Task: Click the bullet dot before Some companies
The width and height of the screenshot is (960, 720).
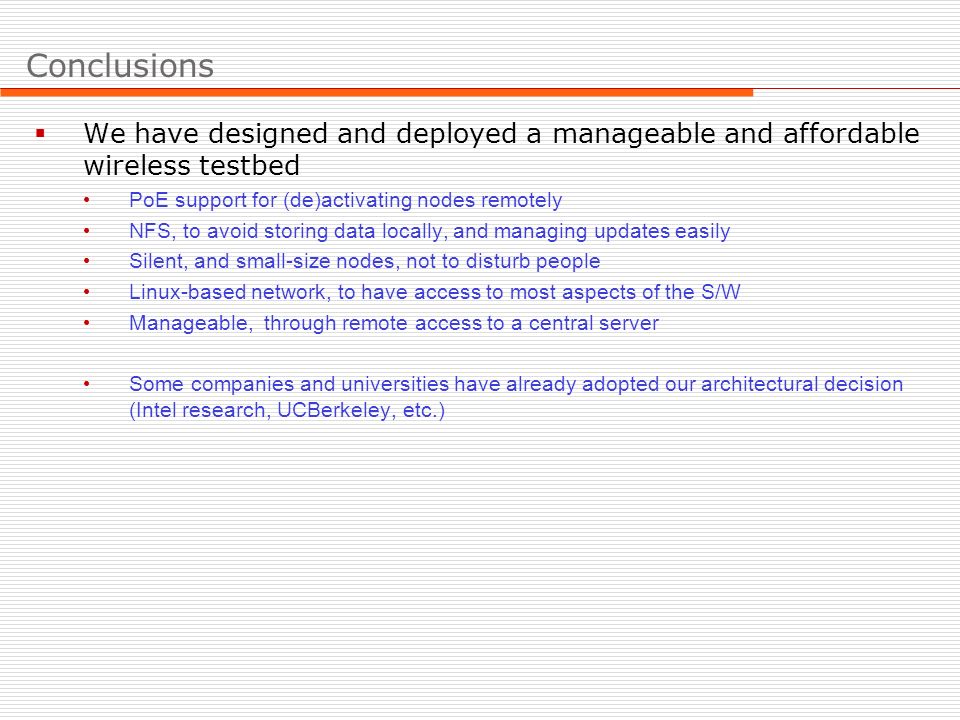Action: pyautogui.click(x=87, y=384)
